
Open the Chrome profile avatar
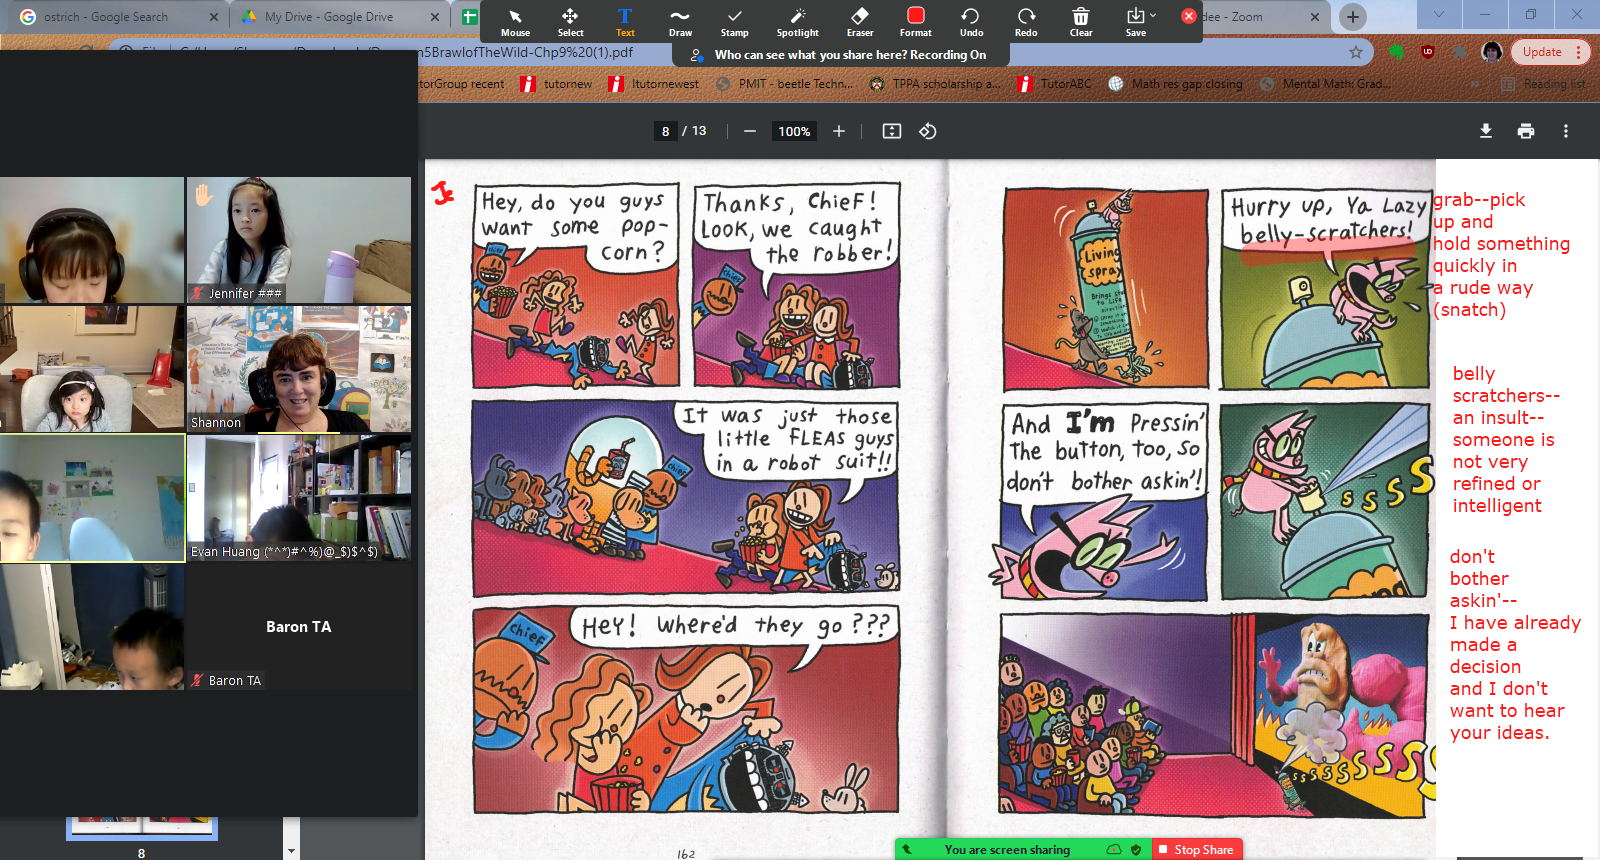click(x=1492, y=52)
